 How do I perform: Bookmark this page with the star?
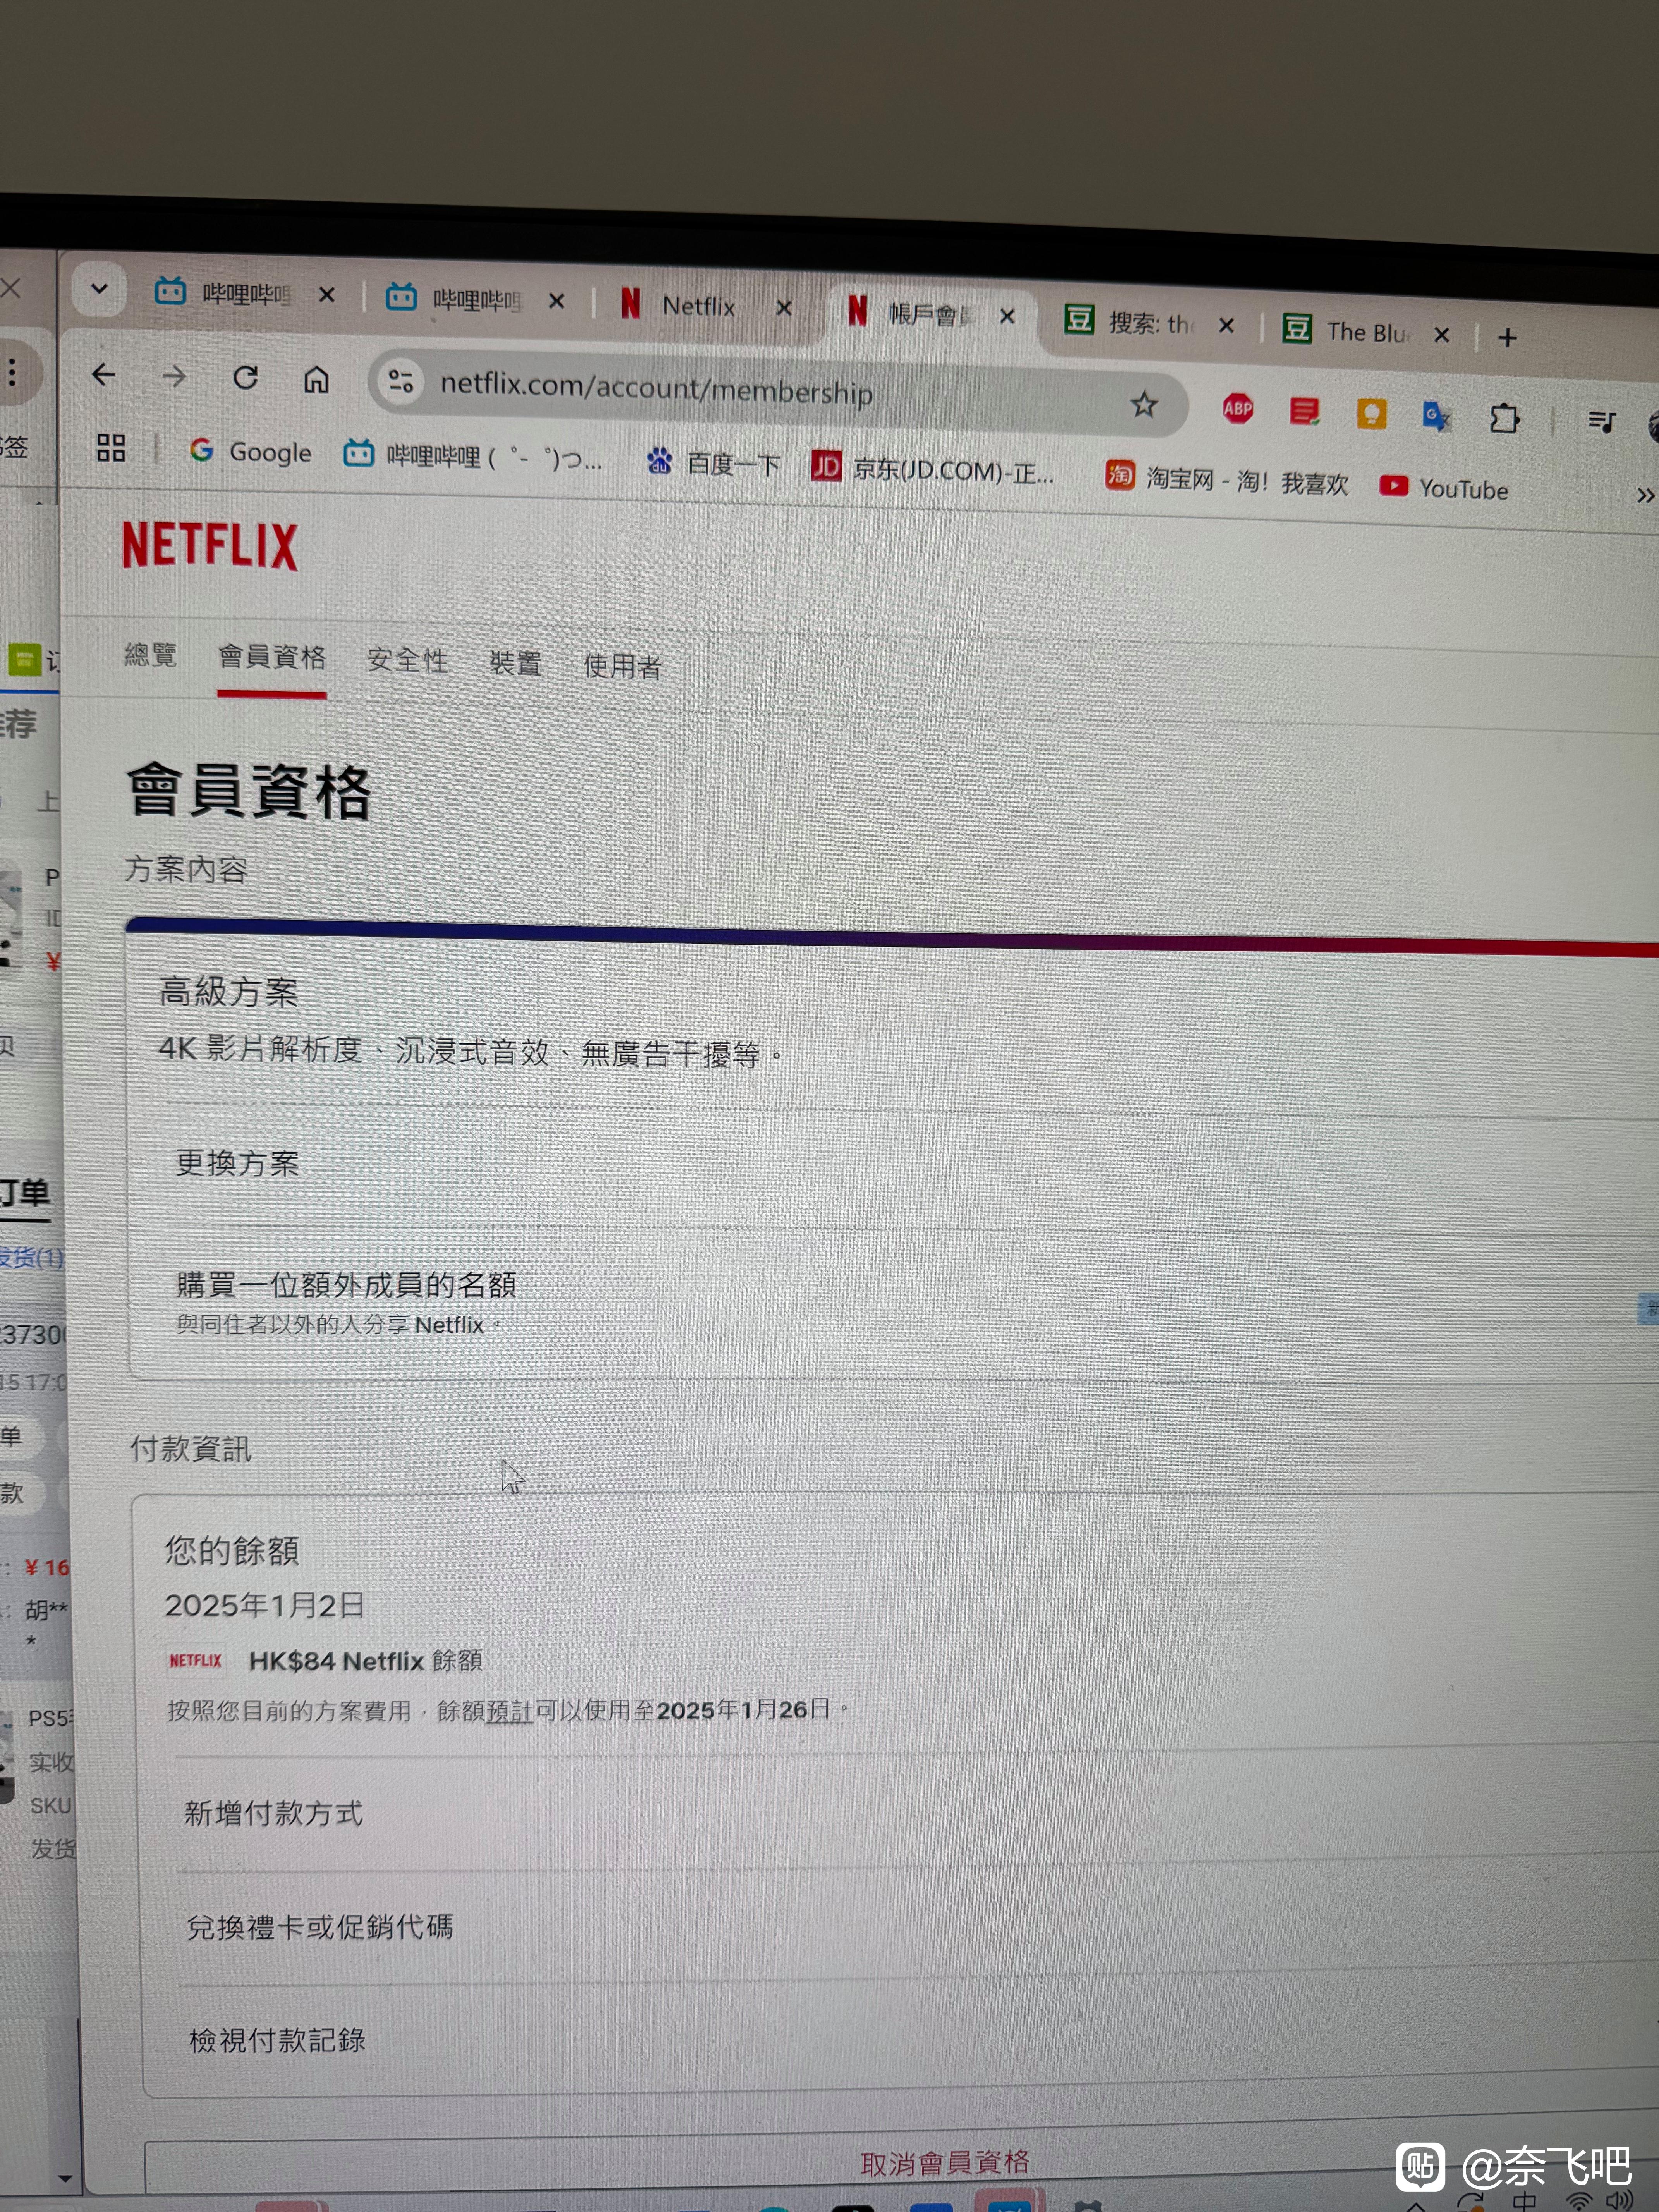(1144, 405)
